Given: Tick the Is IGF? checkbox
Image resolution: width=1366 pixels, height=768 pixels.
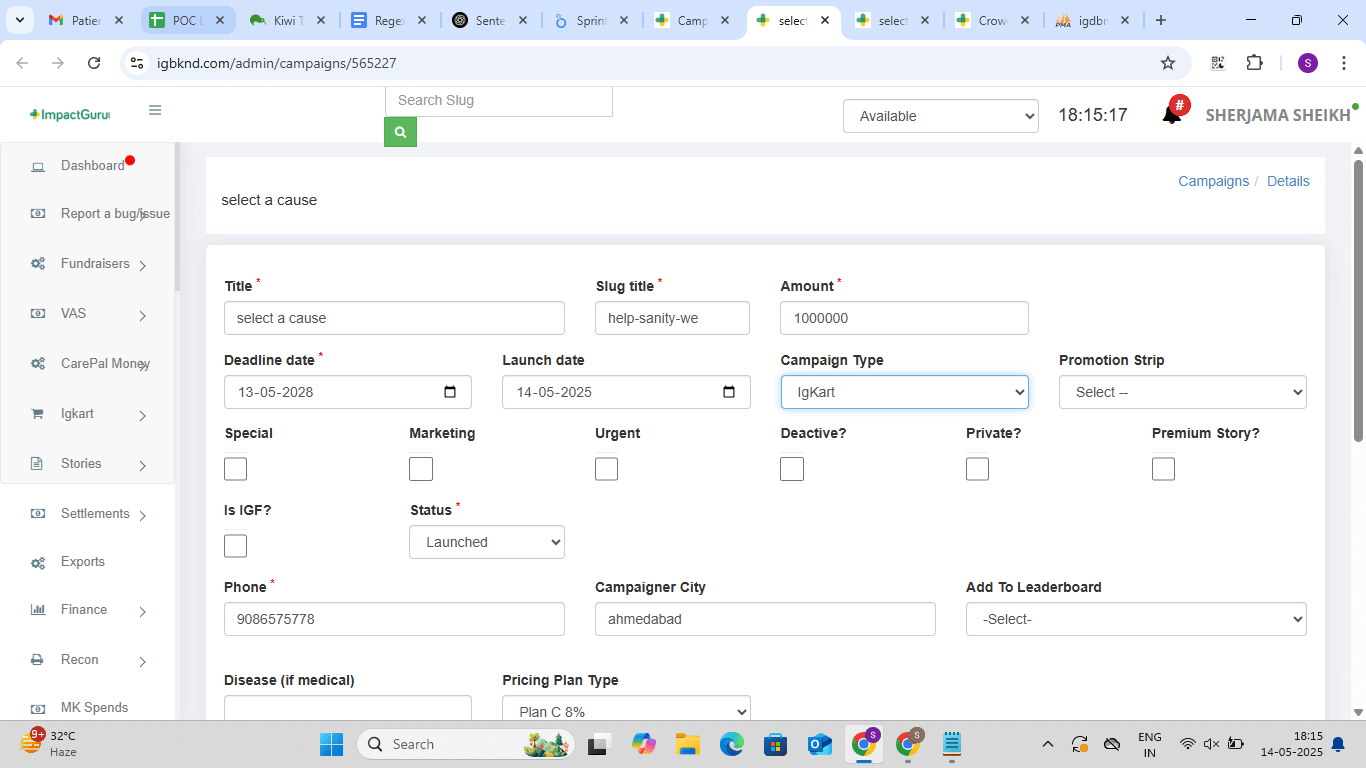Looking at the screenshot, I should [x=235, y=546].
